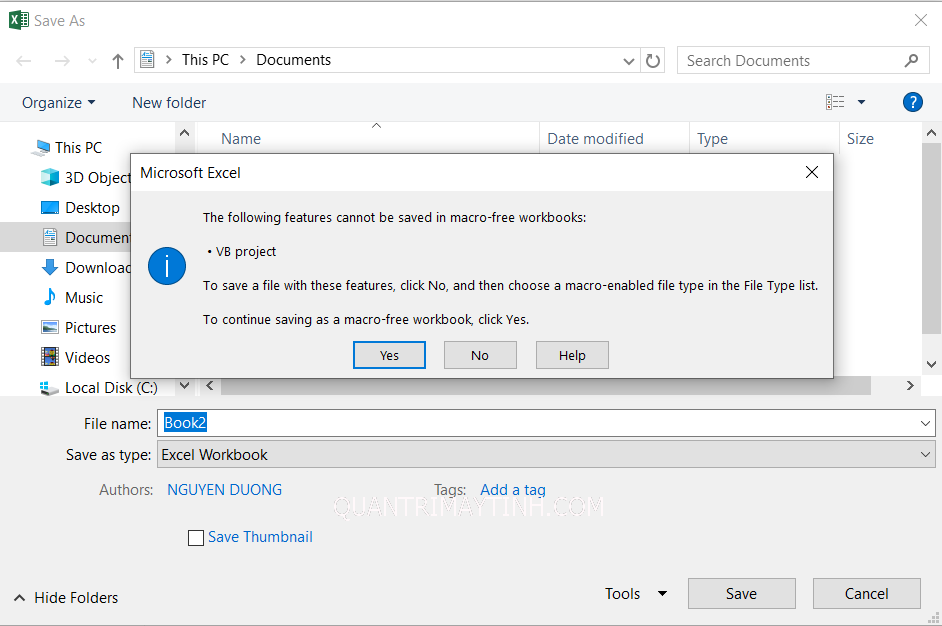Sort files by Size column

860,139
